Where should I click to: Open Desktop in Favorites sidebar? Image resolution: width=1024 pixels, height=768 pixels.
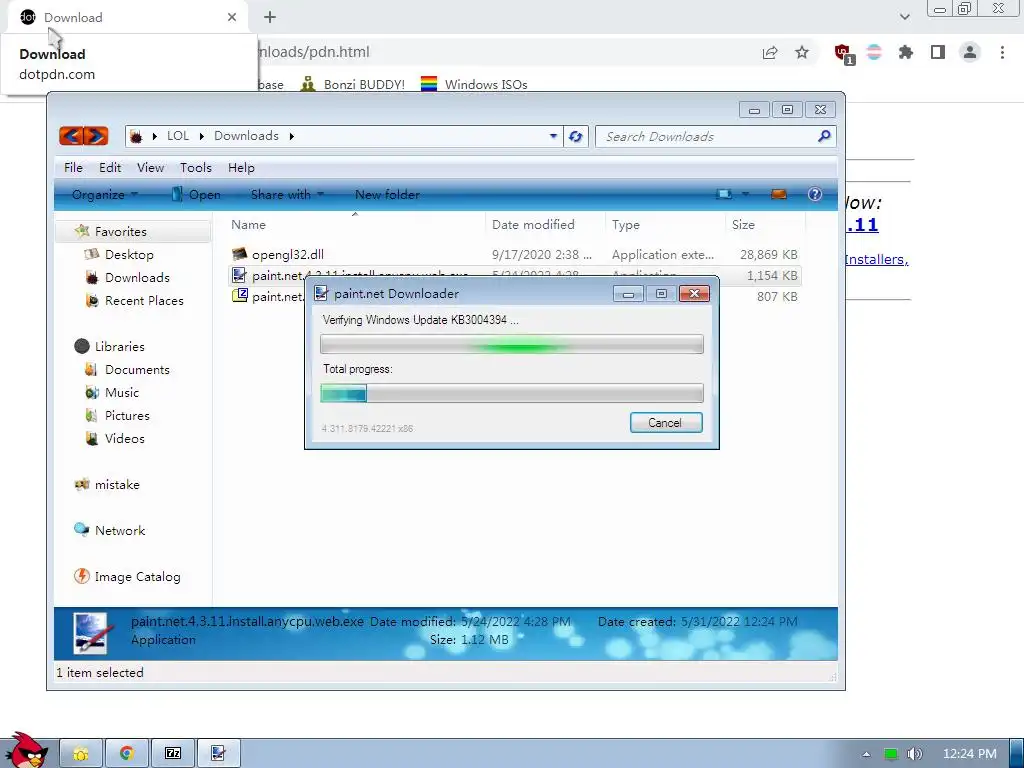tap(129, 255)
